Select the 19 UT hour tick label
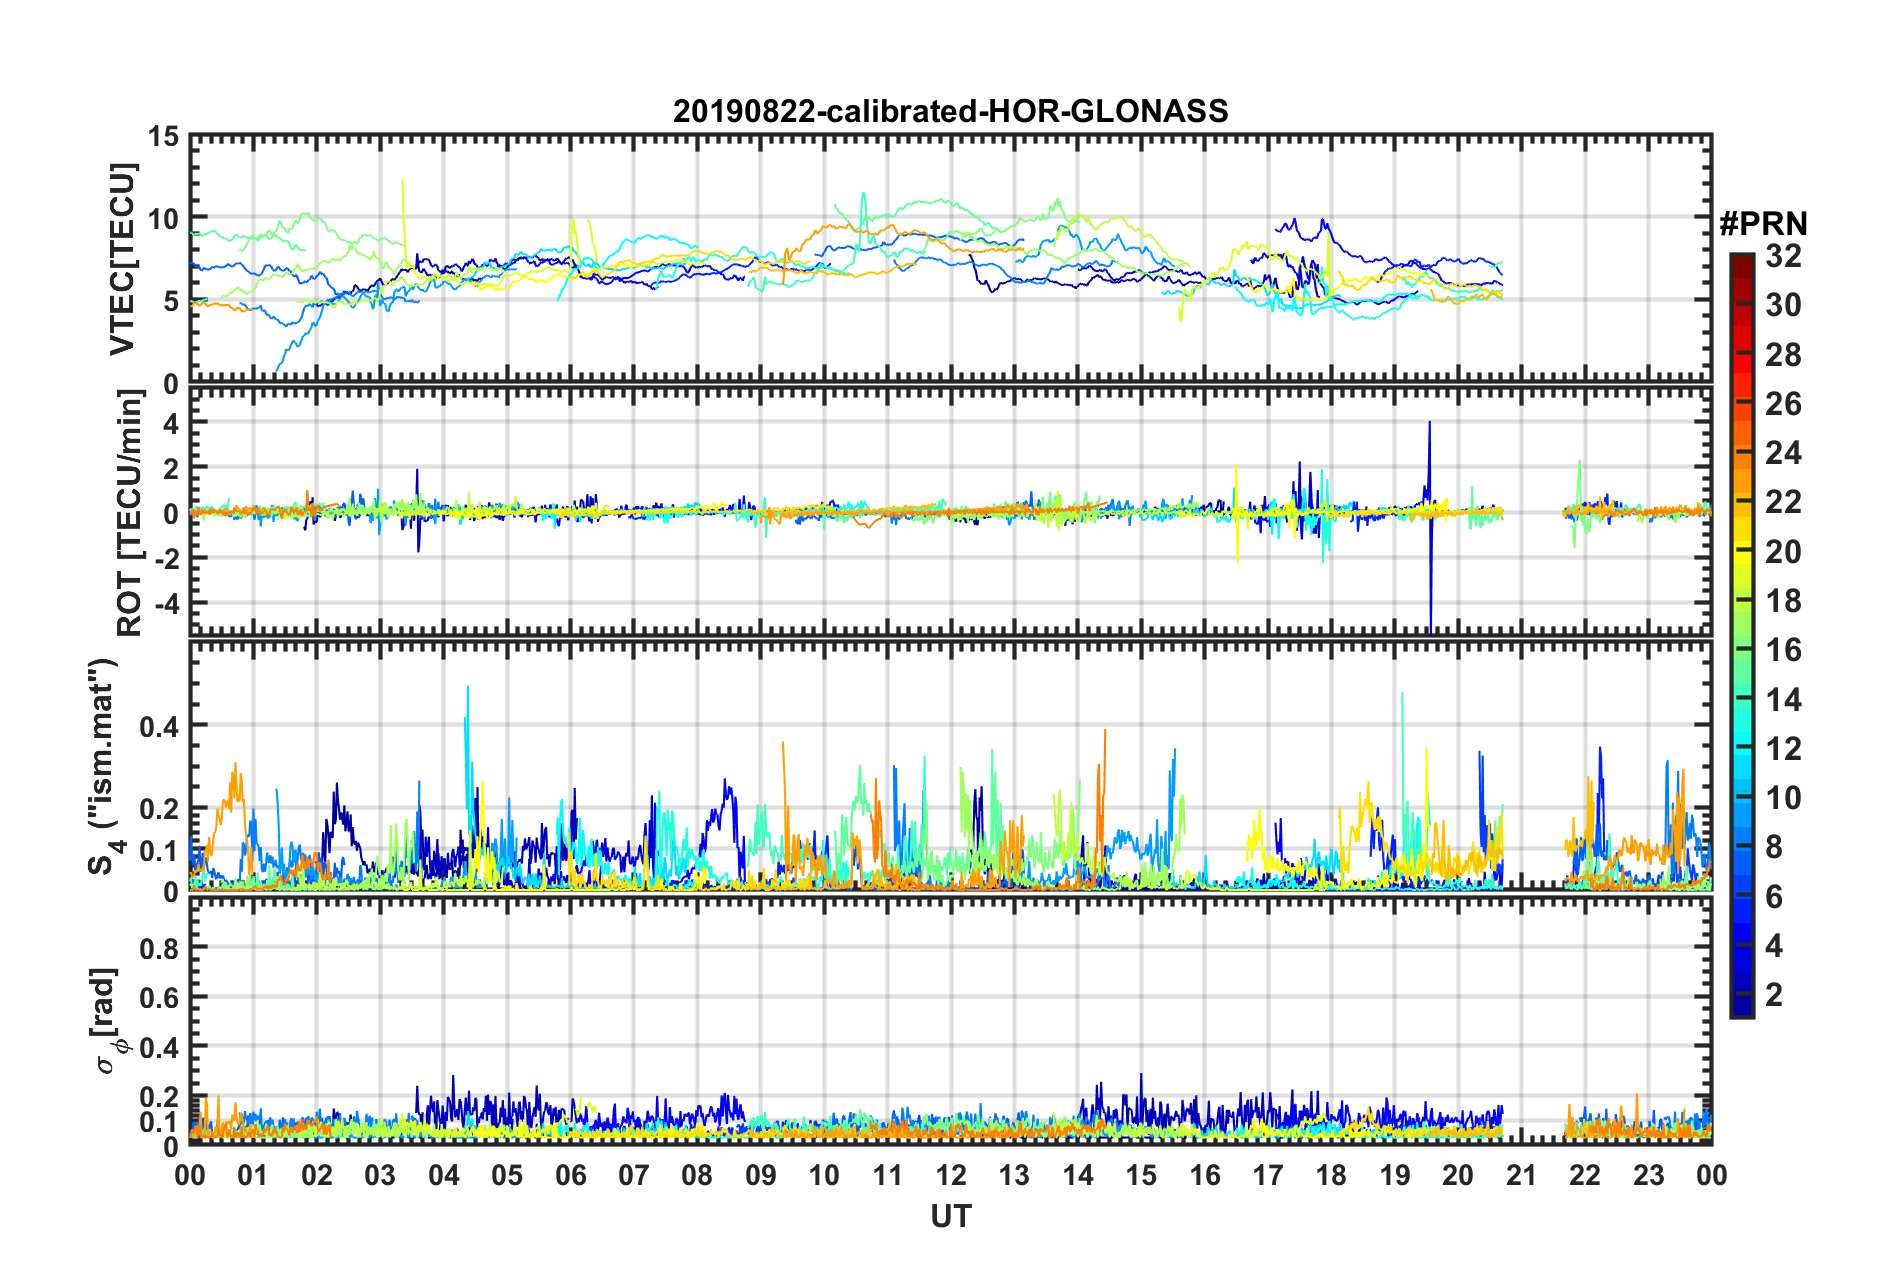1902x1272 pixels. [x=1395, y=1175]
